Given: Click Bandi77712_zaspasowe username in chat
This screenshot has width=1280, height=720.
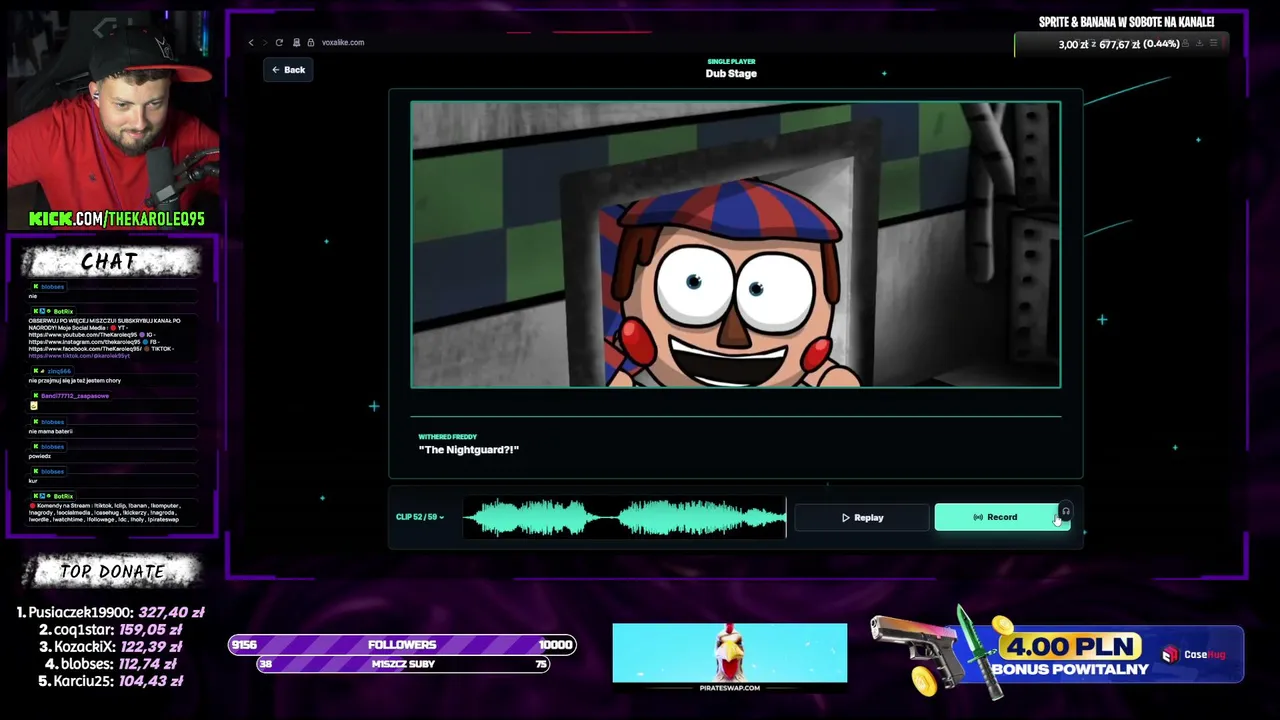Looking at the screenshot, I should click(75, 396).
